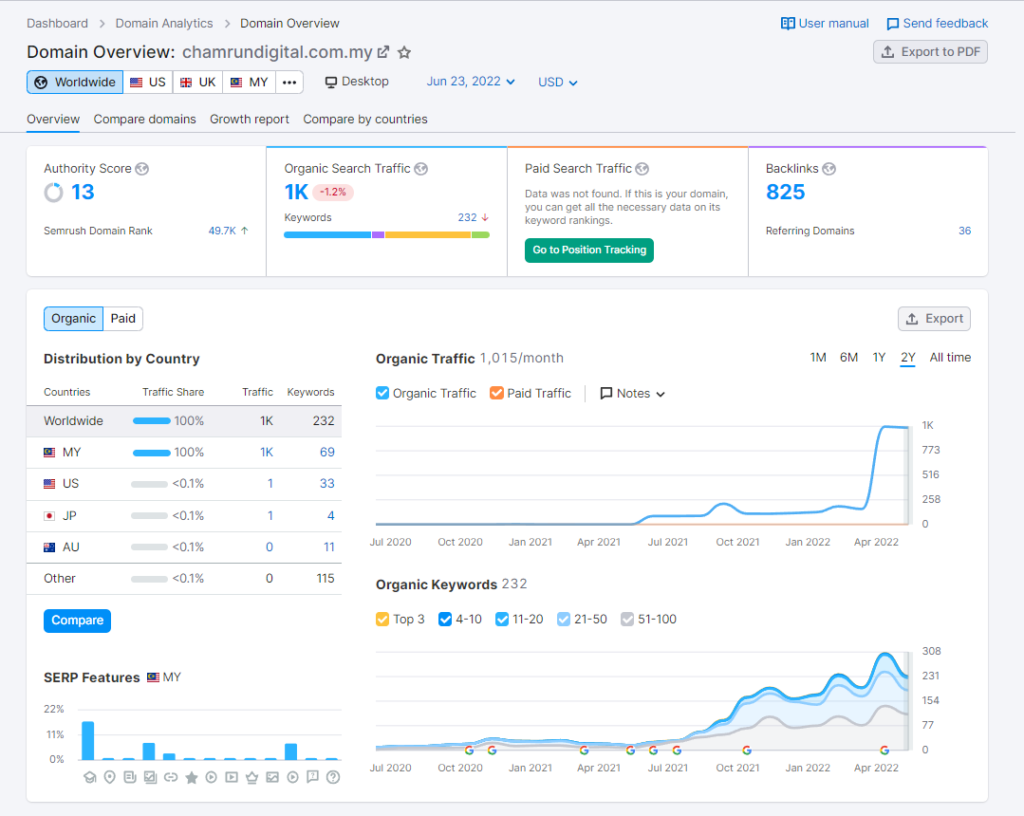The height and width of the screenshot is (816, 1024).
Task: Open domain in new tab via external-link icon
Action: [384, 52]
